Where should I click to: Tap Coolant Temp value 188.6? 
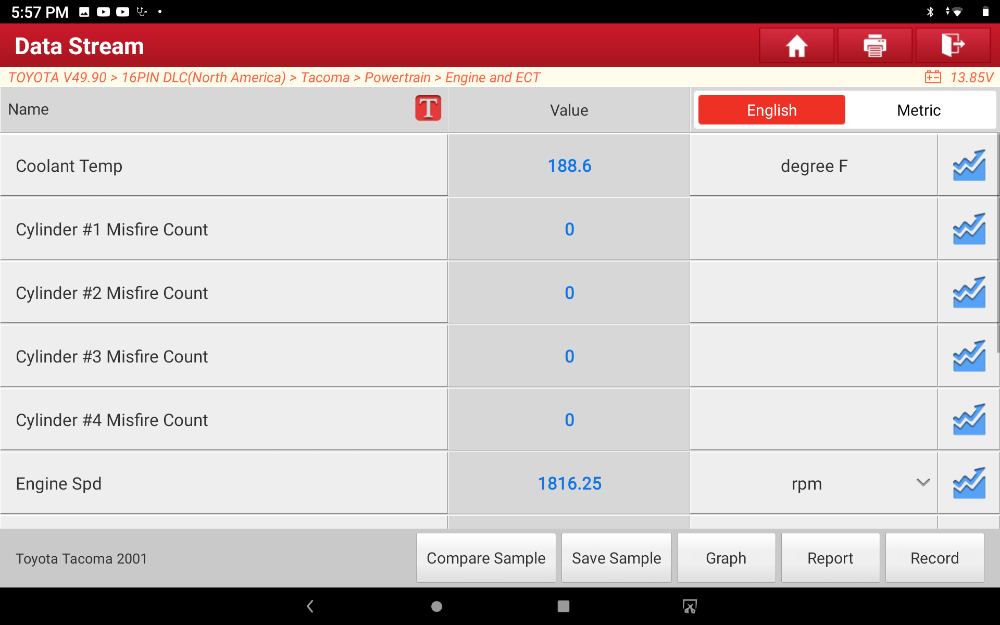tap(570, 166)
